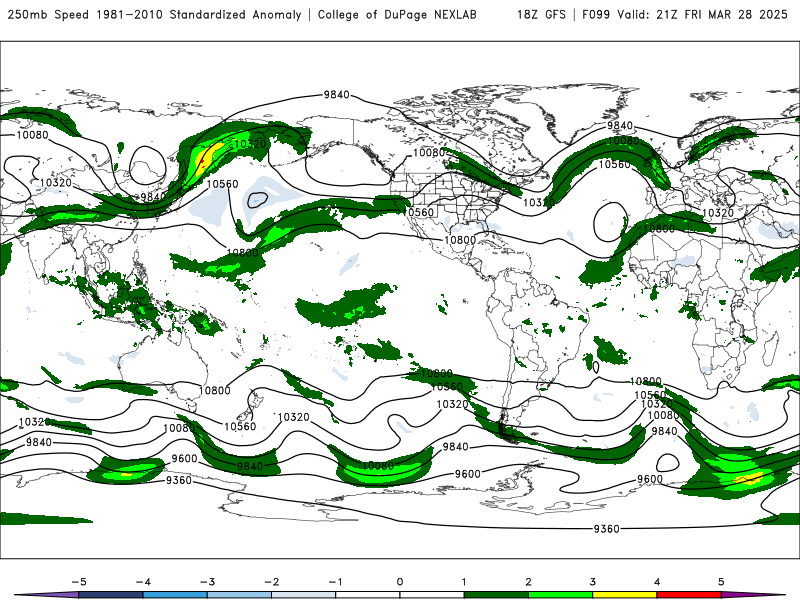
Task: Click the light blue -3 to -2 legend swatch
Action: tap(239, 595)
